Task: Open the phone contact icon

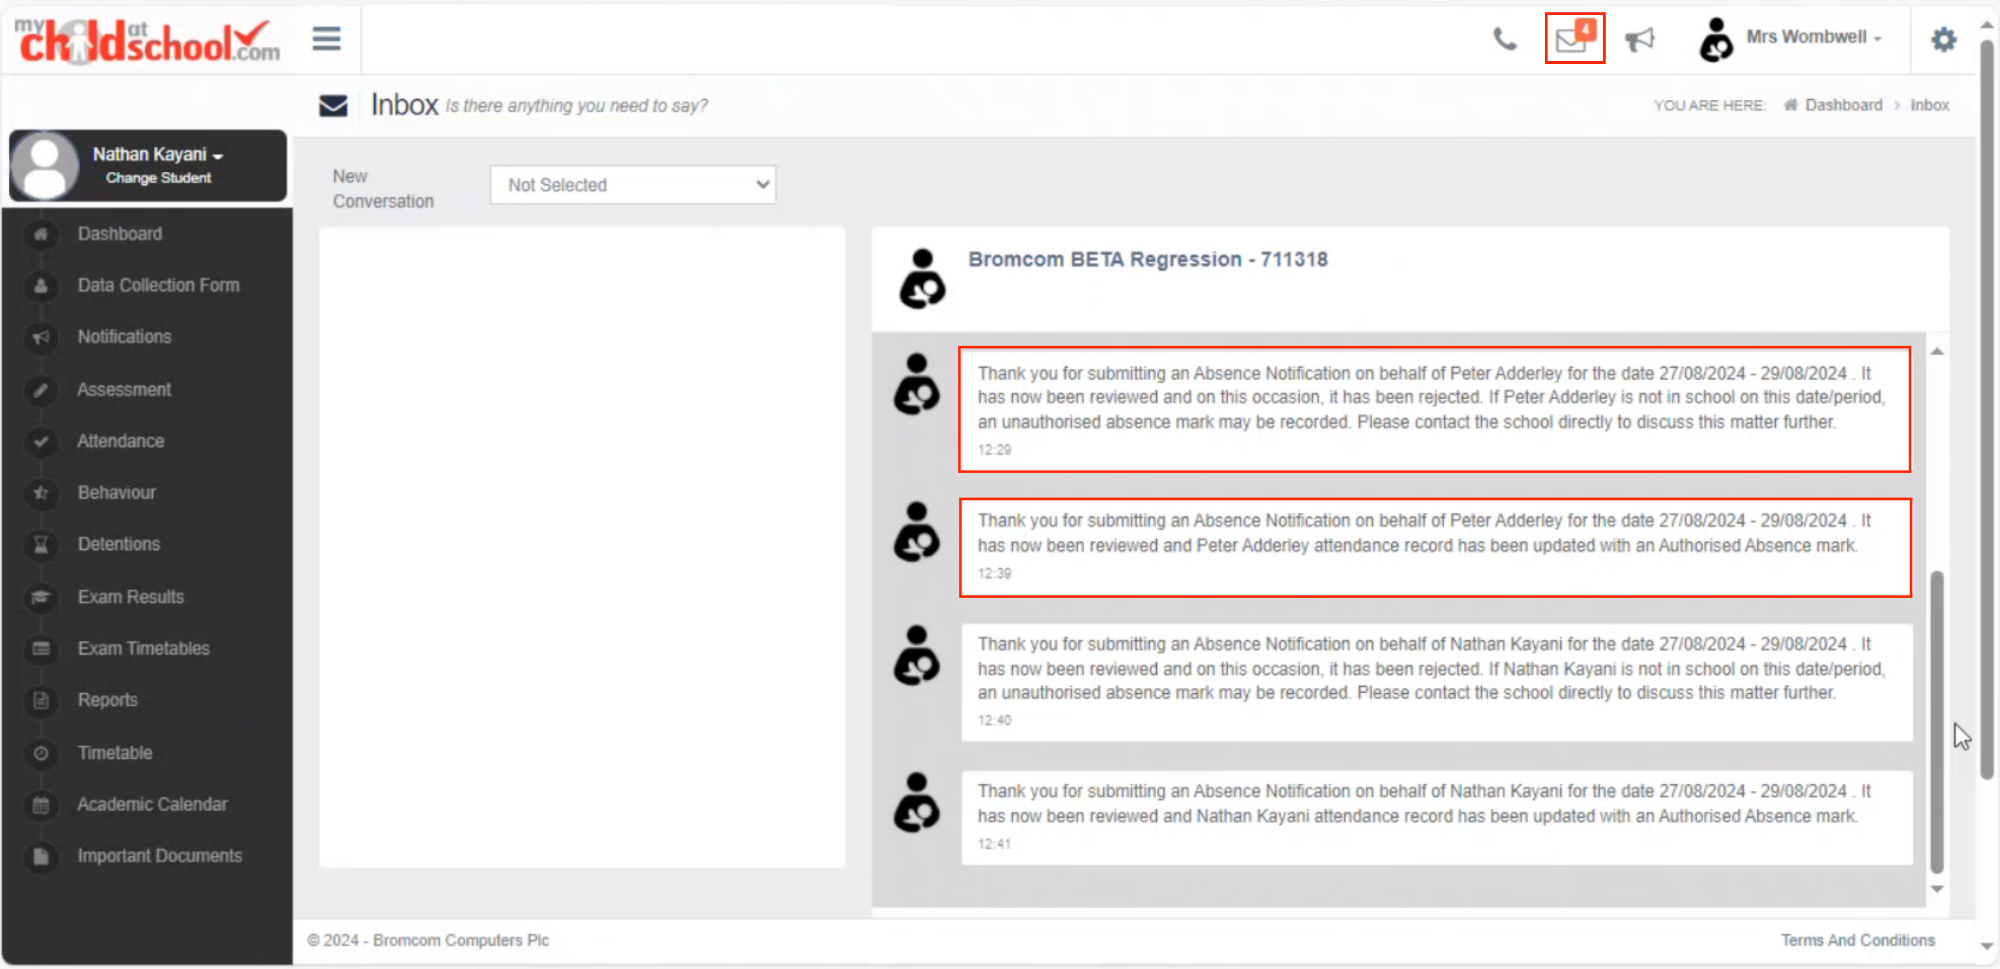Action: point(1504,38)
